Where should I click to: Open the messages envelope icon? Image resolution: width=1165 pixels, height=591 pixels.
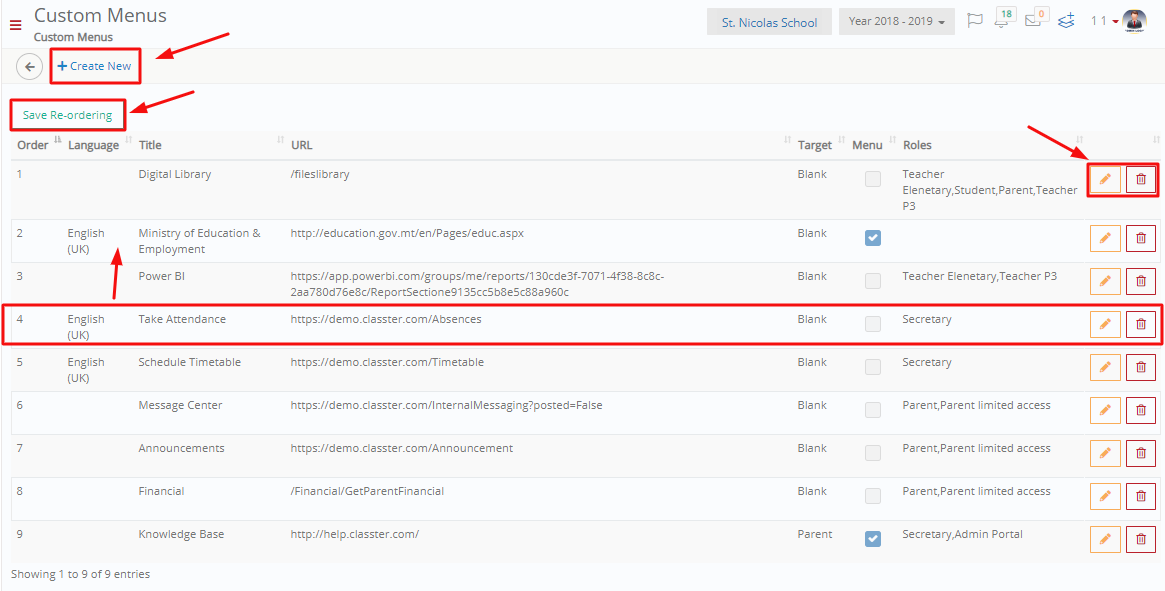(x=1035, y=19)
